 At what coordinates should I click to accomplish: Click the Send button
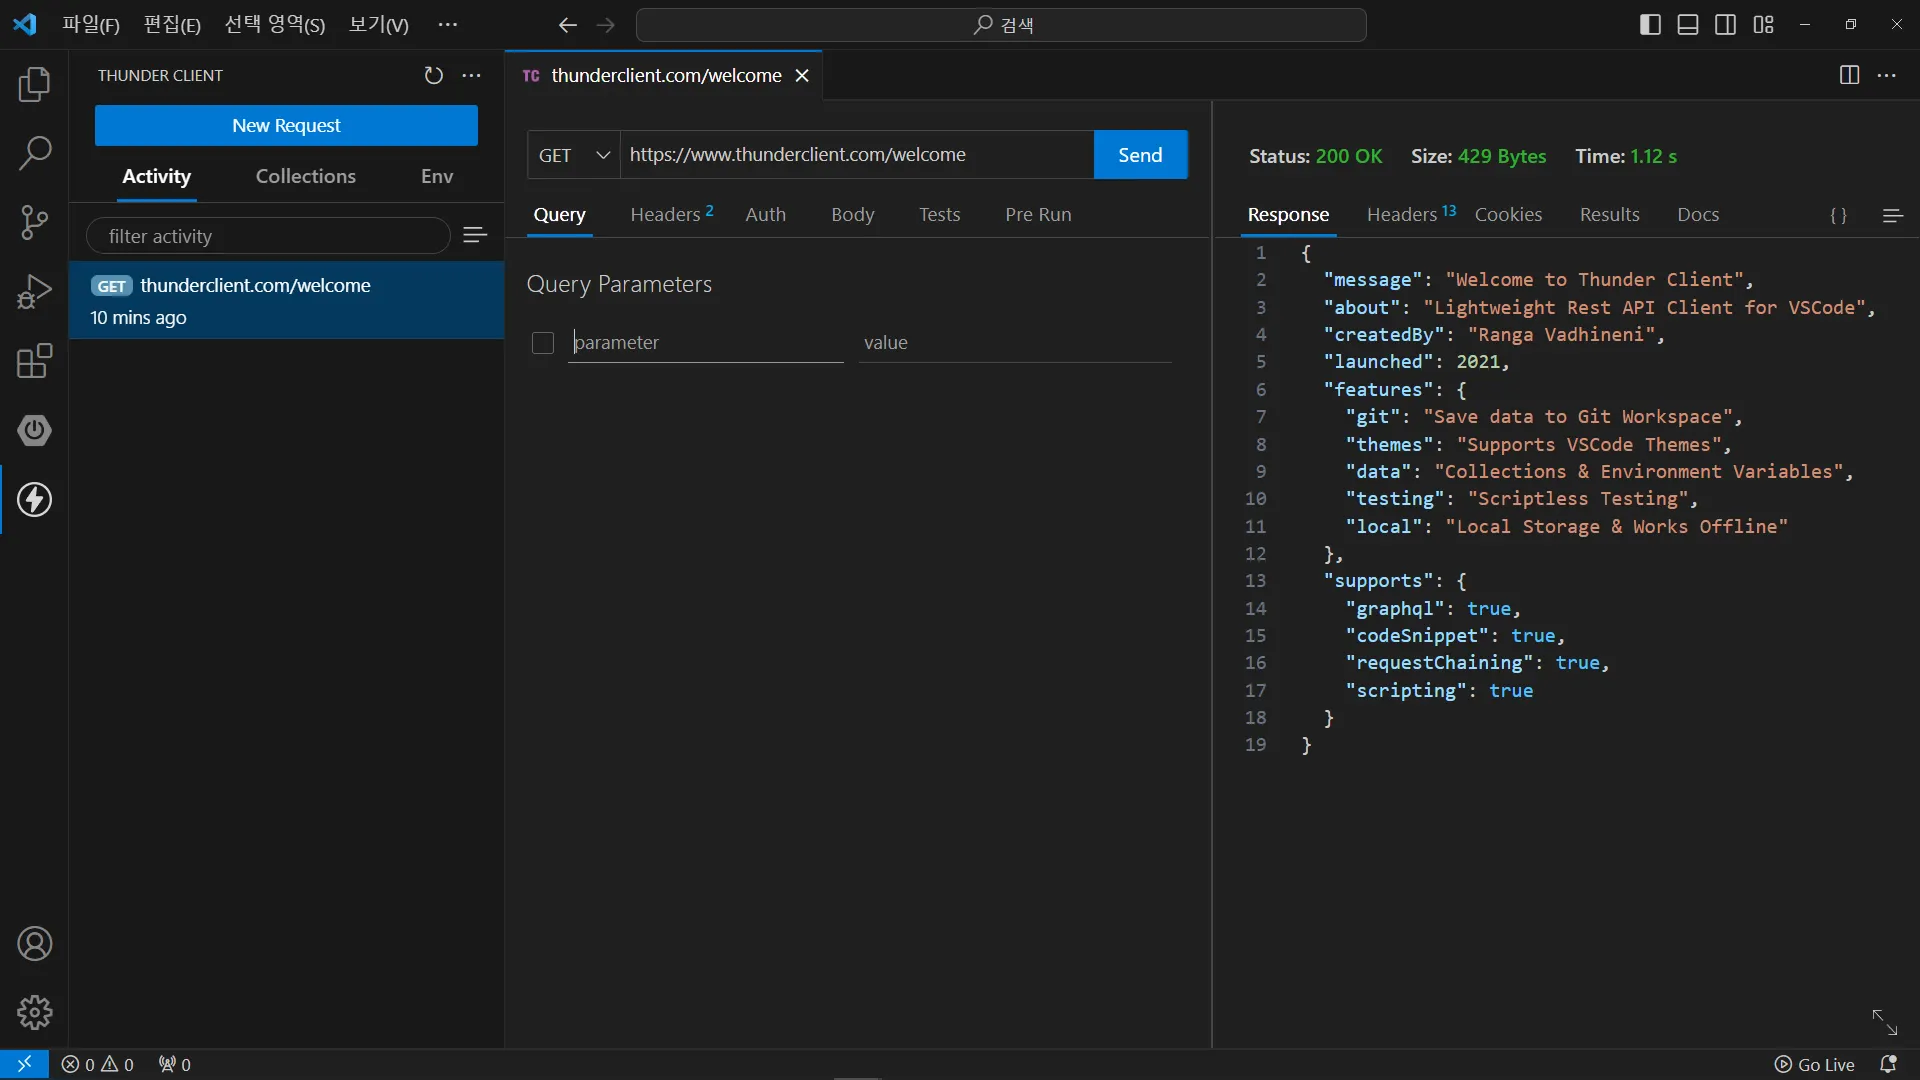(x=1140, y=155)
